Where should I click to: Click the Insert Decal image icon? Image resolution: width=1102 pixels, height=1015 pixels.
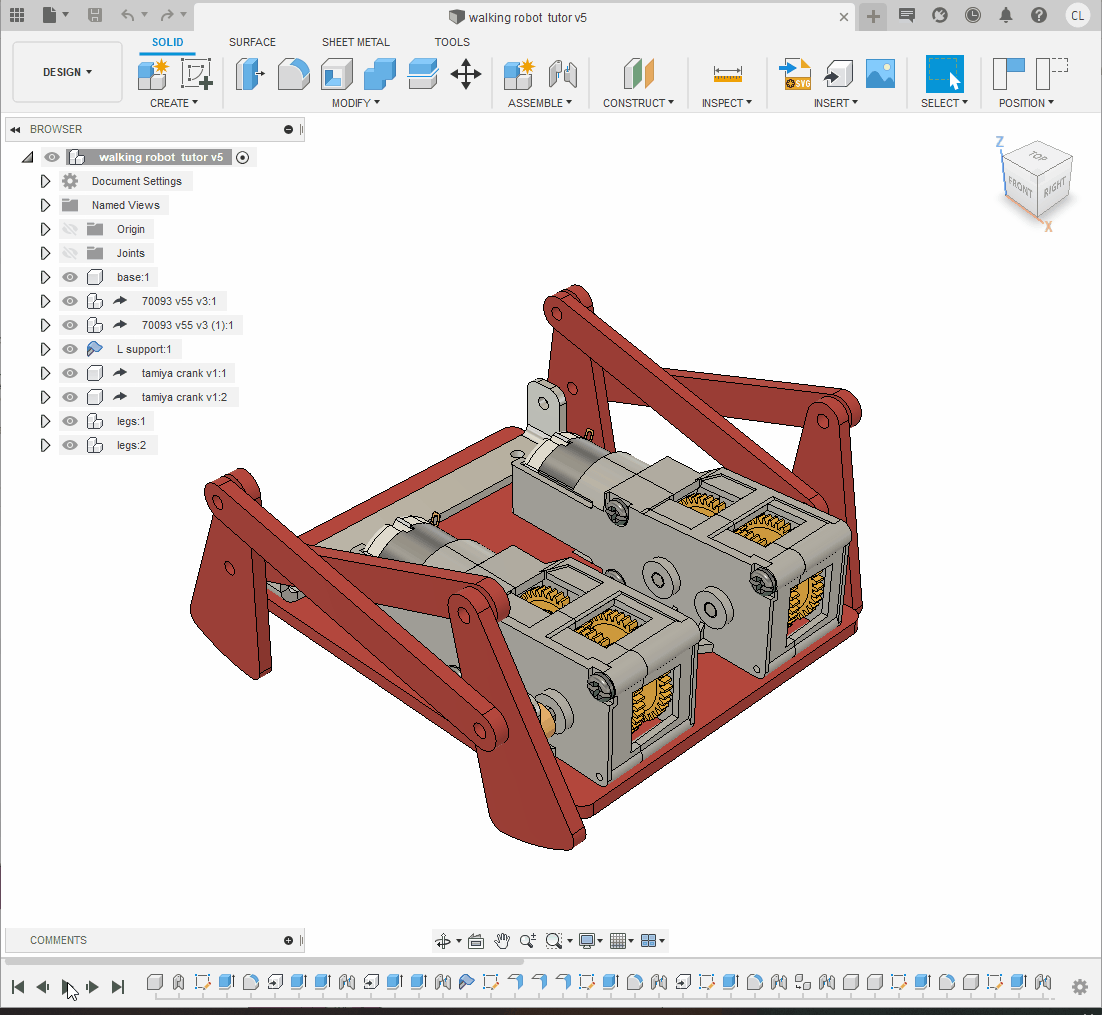(880, 74)
